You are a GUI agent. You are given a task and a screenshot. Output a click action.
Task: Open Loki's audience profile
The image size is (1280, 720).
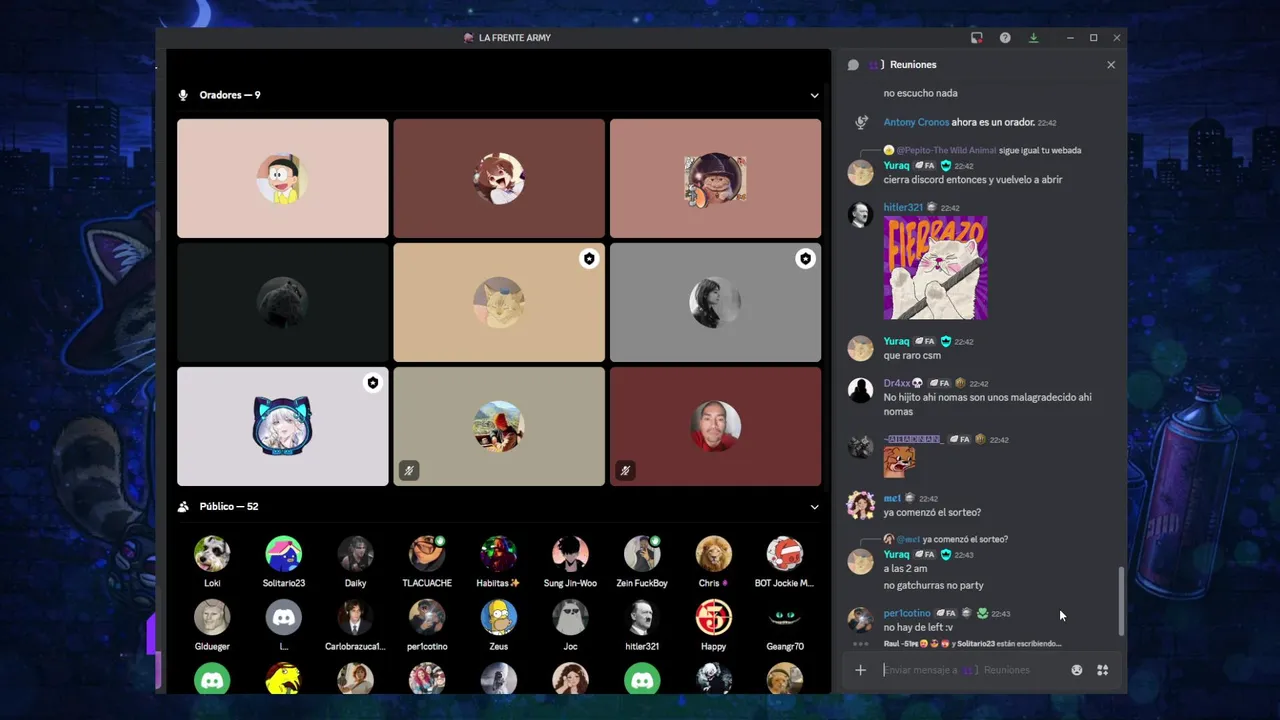coord(212,554)
